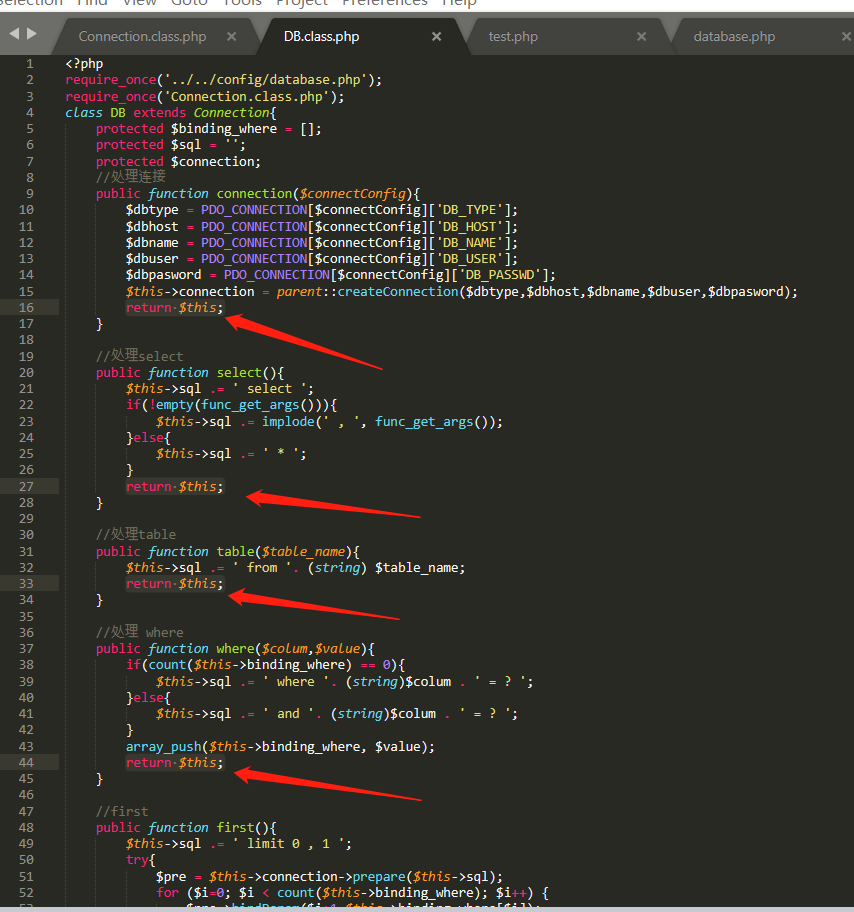The height and width of the screenshot is (912, 854).
Task: Close the database.php tab
Action: coord(848,36)
